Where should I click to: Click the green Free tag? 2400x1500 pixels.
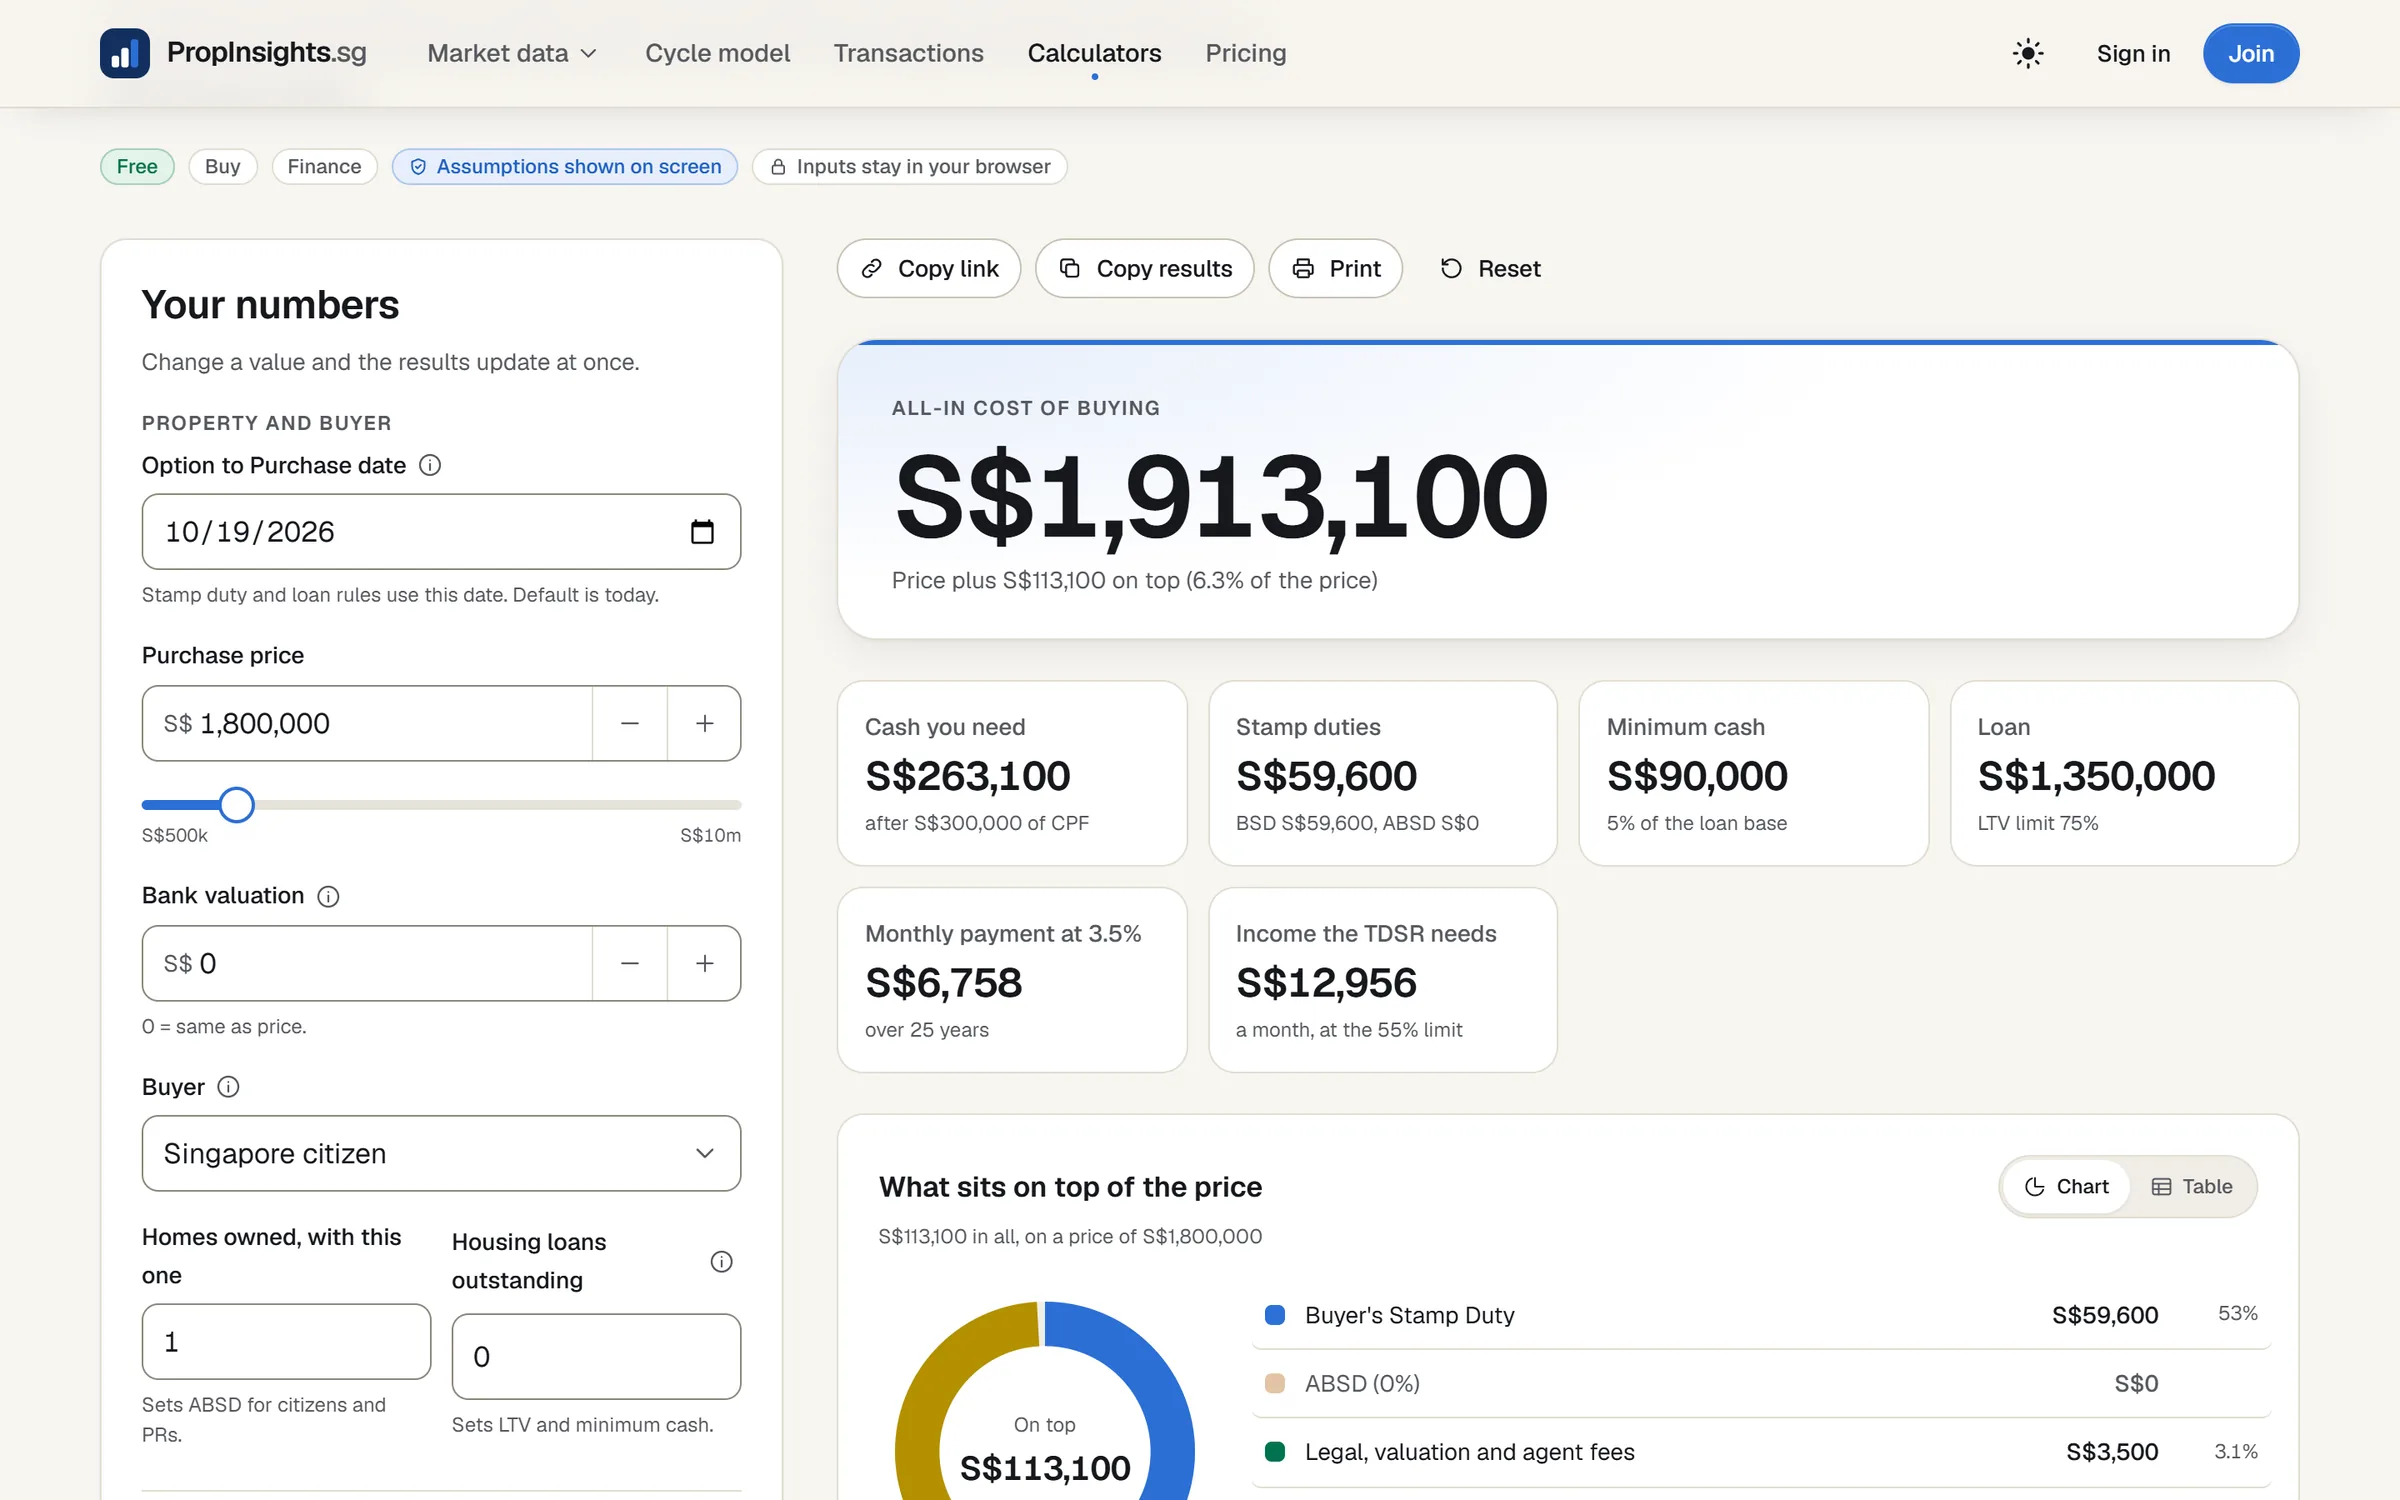coord(137,166)
